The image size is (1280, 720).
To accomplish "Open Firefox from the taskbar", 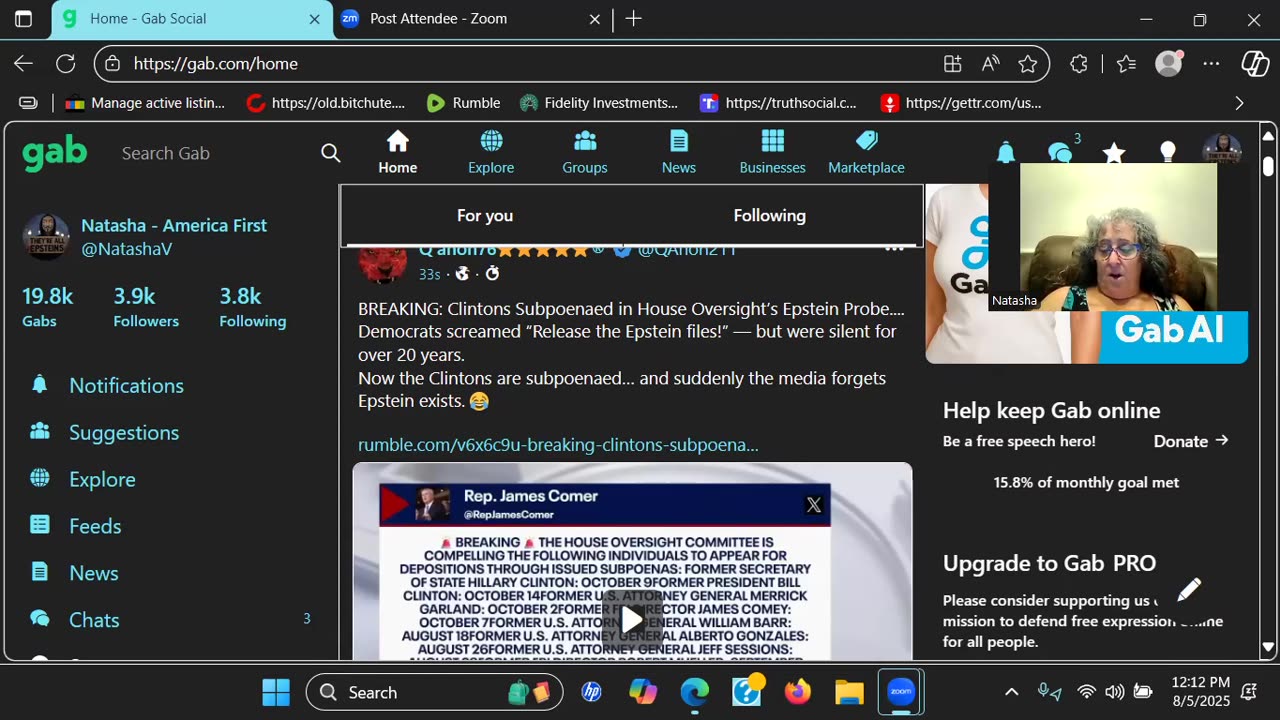I will [797, 692].
